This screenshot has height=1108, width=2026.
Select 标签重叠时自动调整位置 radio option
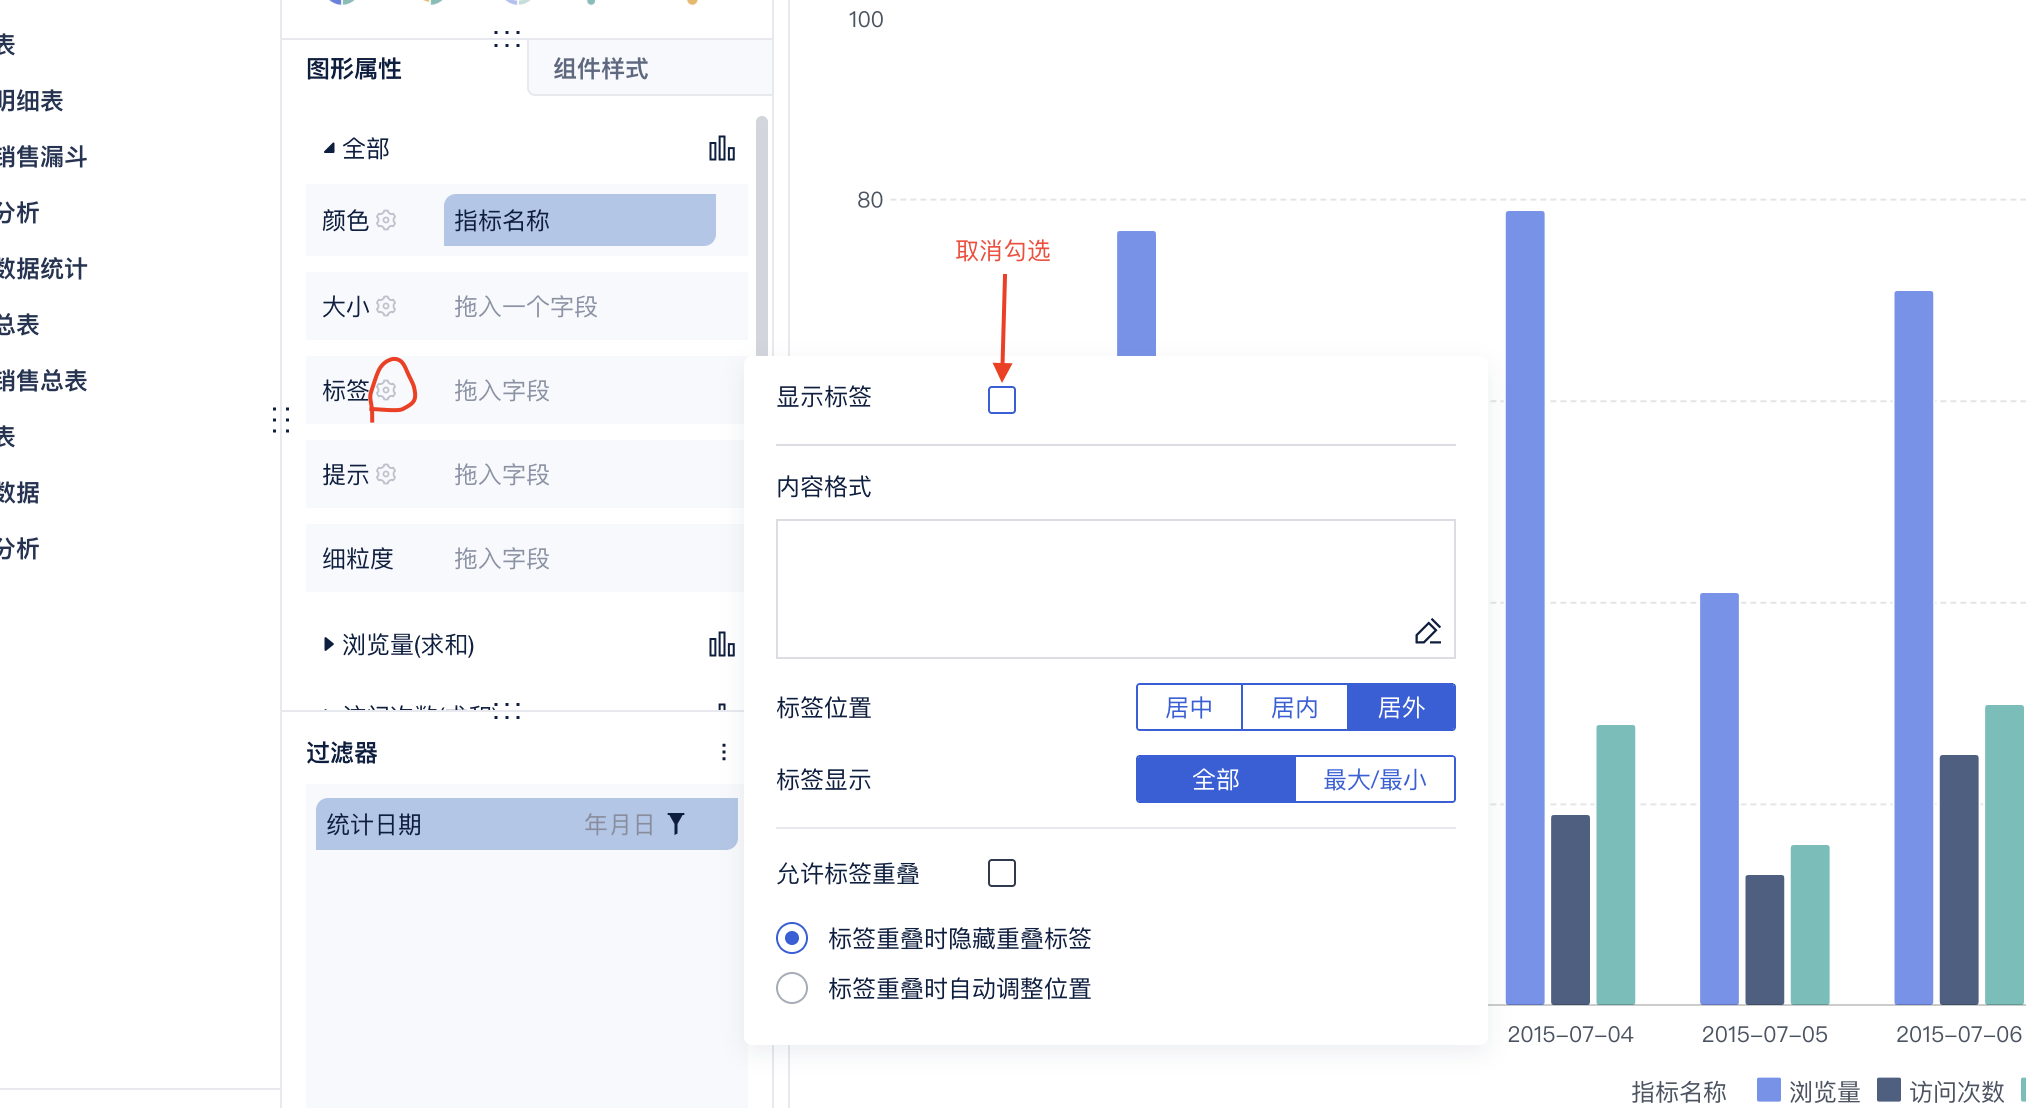tap(792, 988)
